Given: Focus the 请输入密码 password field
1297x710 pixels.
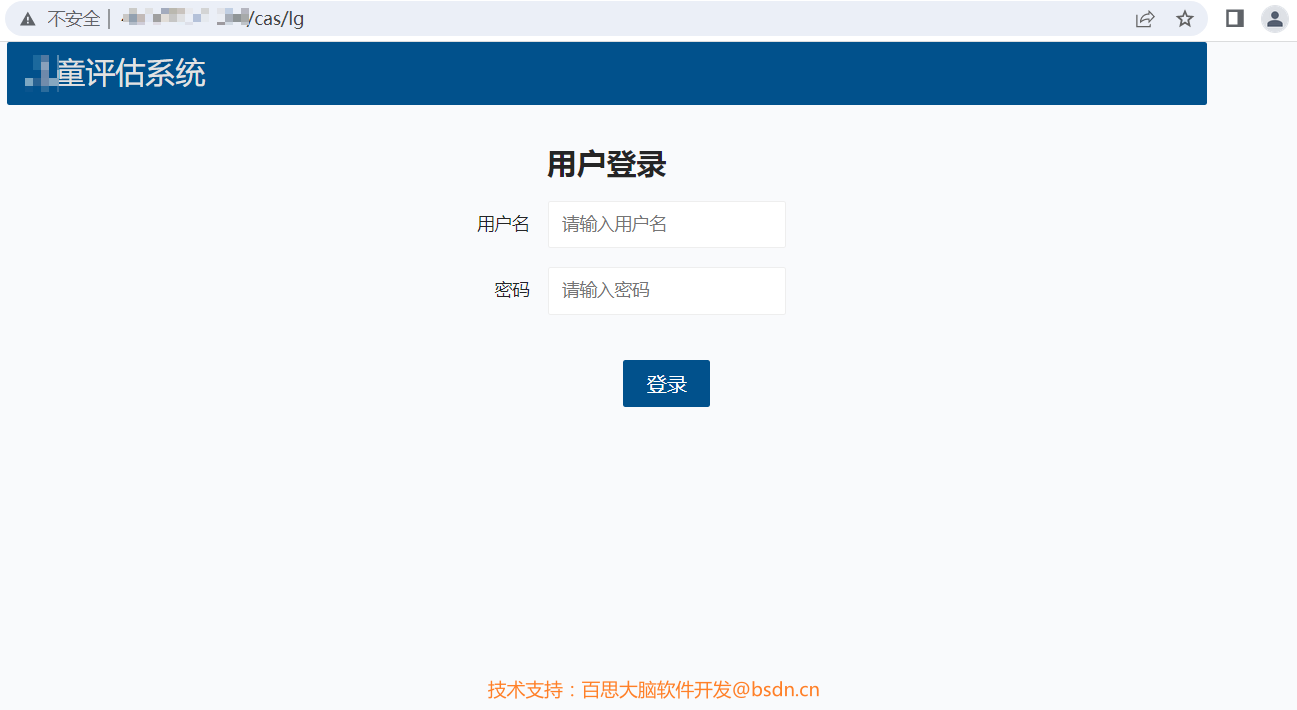Looking at the screenshot, I should point(667,291).
